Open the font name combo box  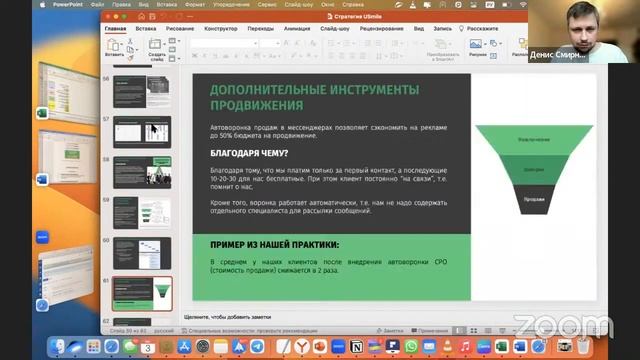coord(224,43)
